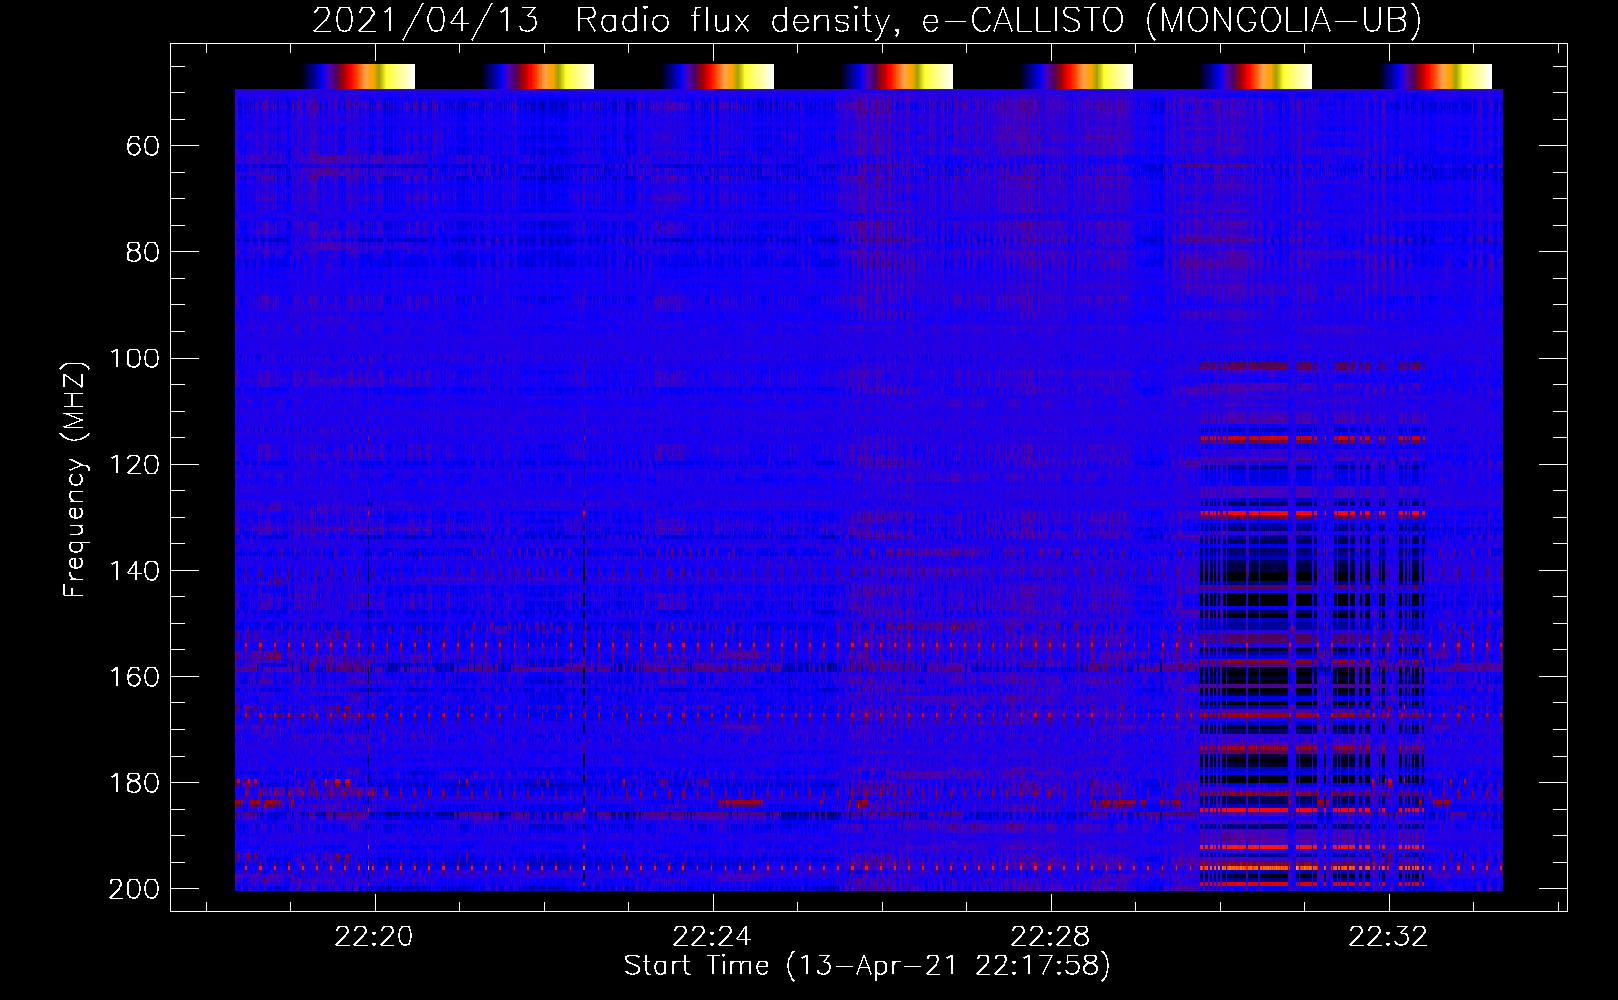The height and width of the screenshot is (1000, 1618).
Task: Click the 80 frequency tick label
Action: 143,252
